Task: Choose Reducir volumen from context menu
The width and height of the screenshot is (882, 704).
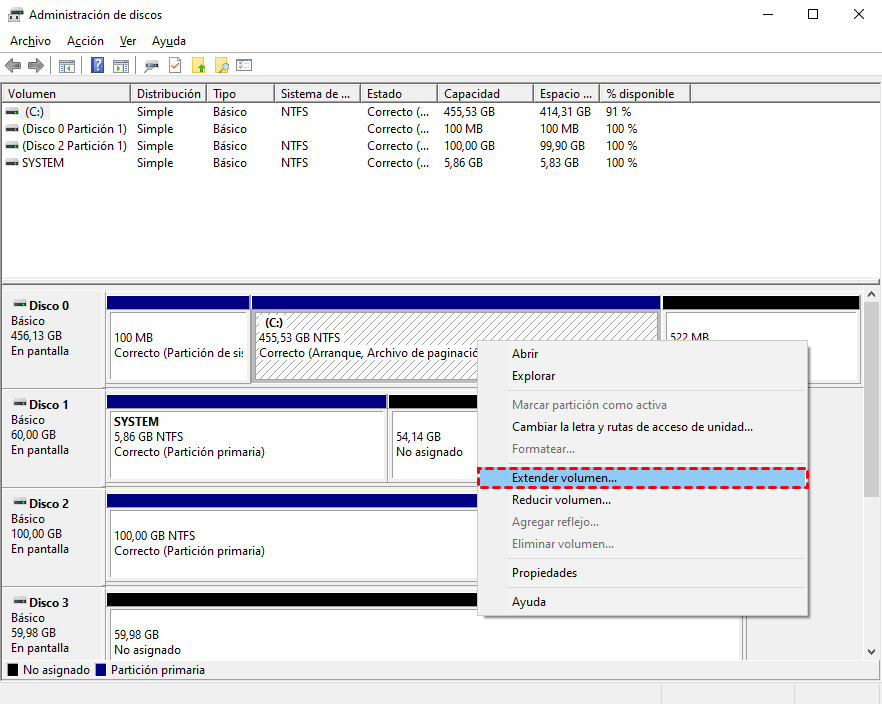Action: pyautogui.click(x=561, y=500)
